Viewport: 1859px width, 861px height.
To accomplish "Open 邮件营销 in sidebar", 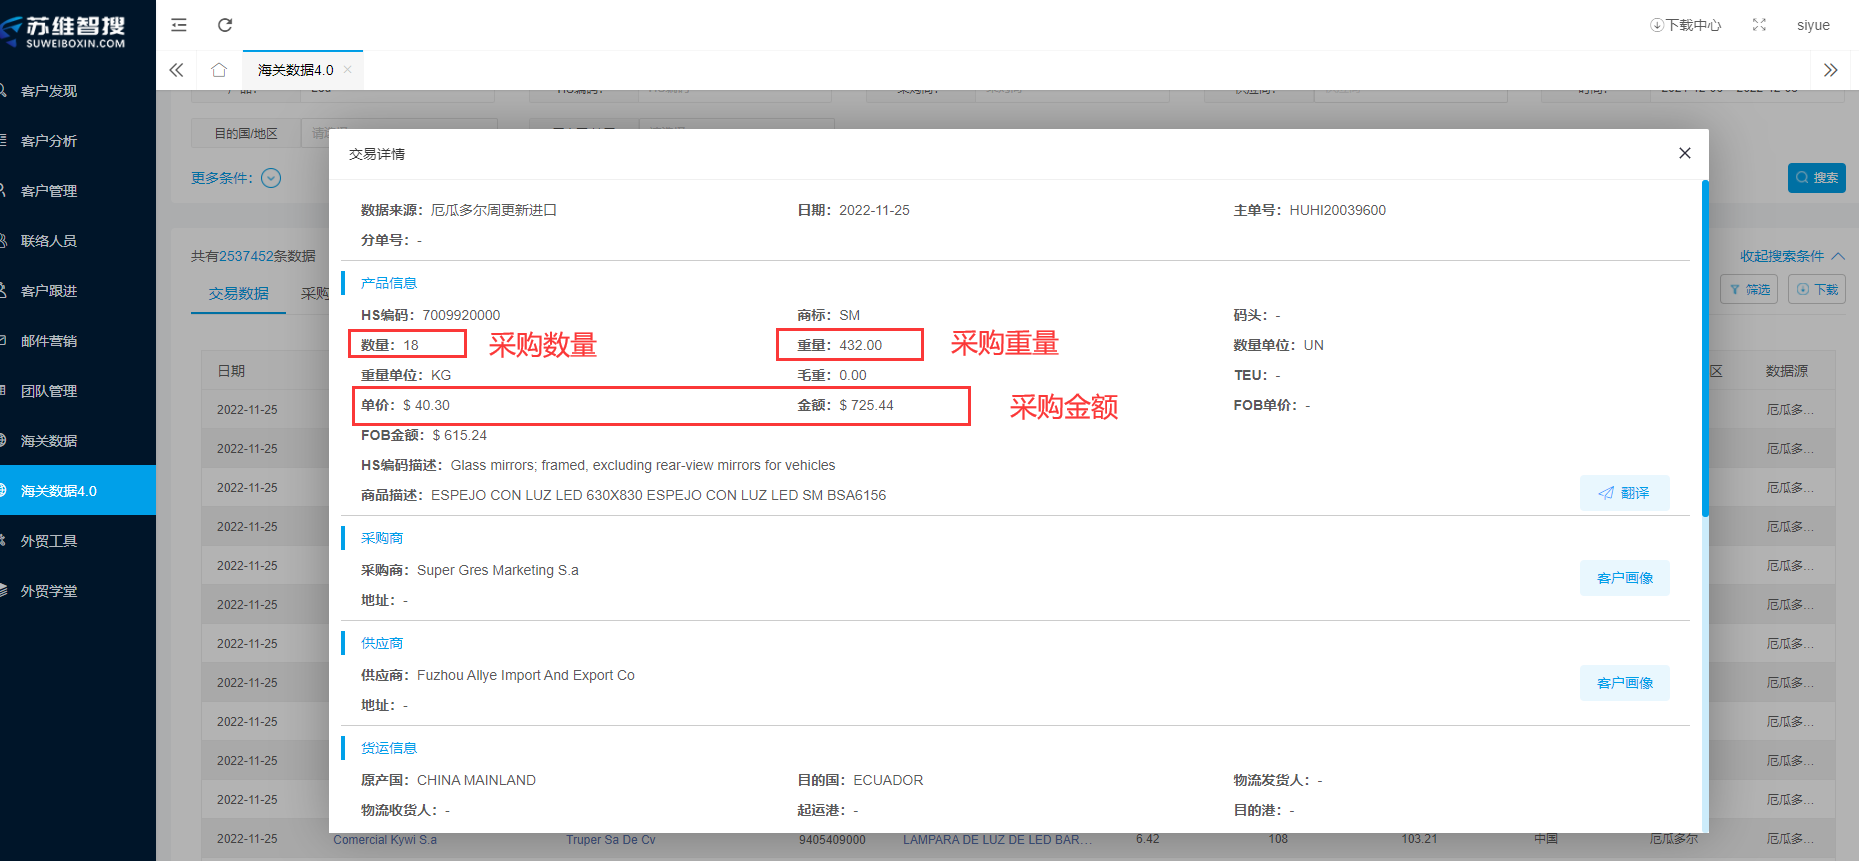I will 78,341.
